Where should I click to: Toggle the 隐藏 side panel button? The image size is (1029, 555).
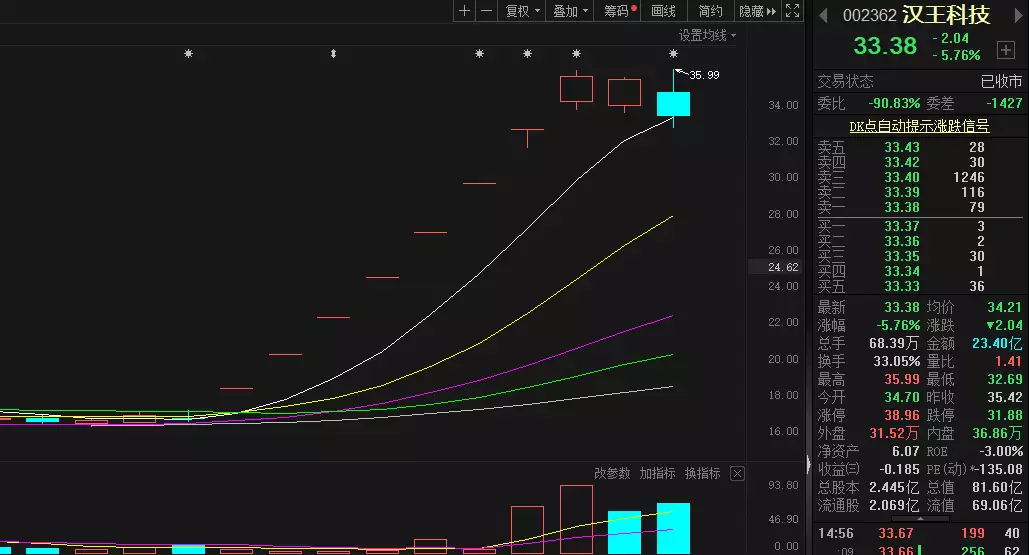click(757, 11)
